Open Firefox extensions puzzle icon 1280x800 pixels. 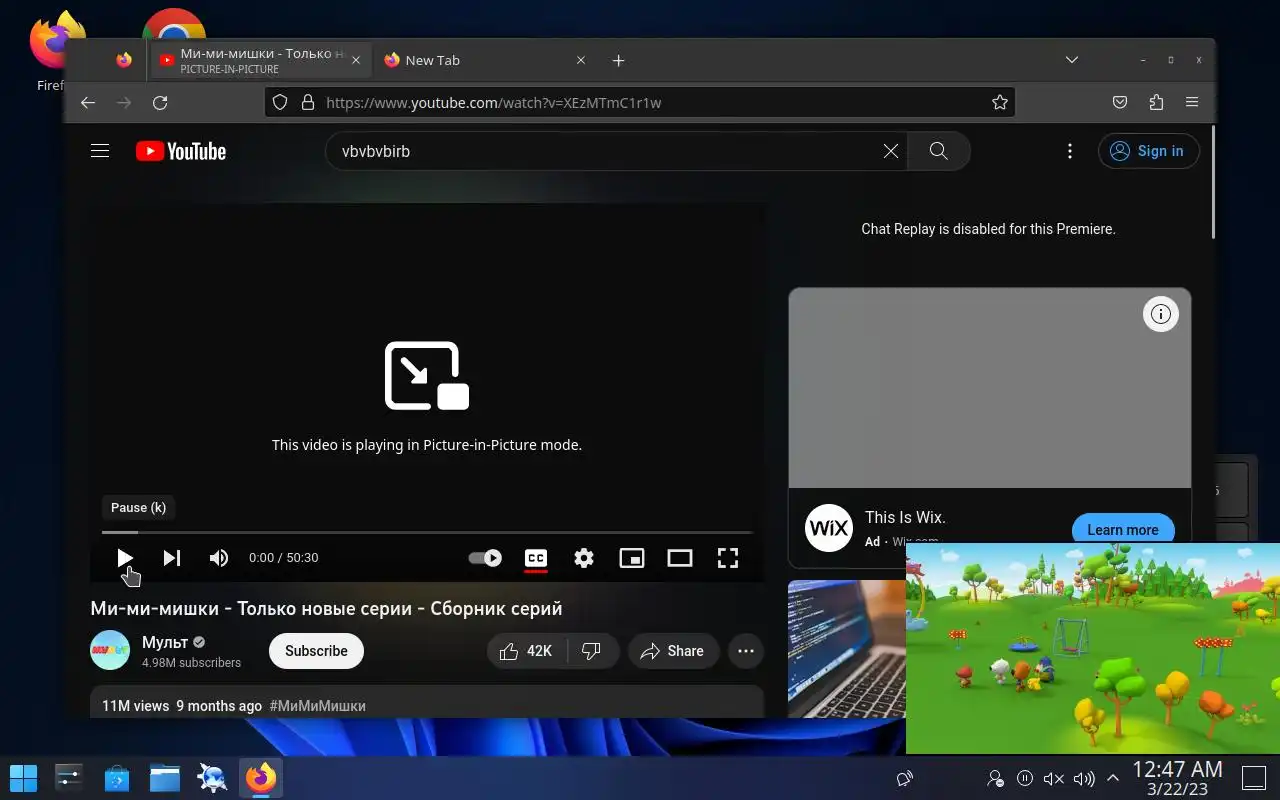pos(1156,102)
